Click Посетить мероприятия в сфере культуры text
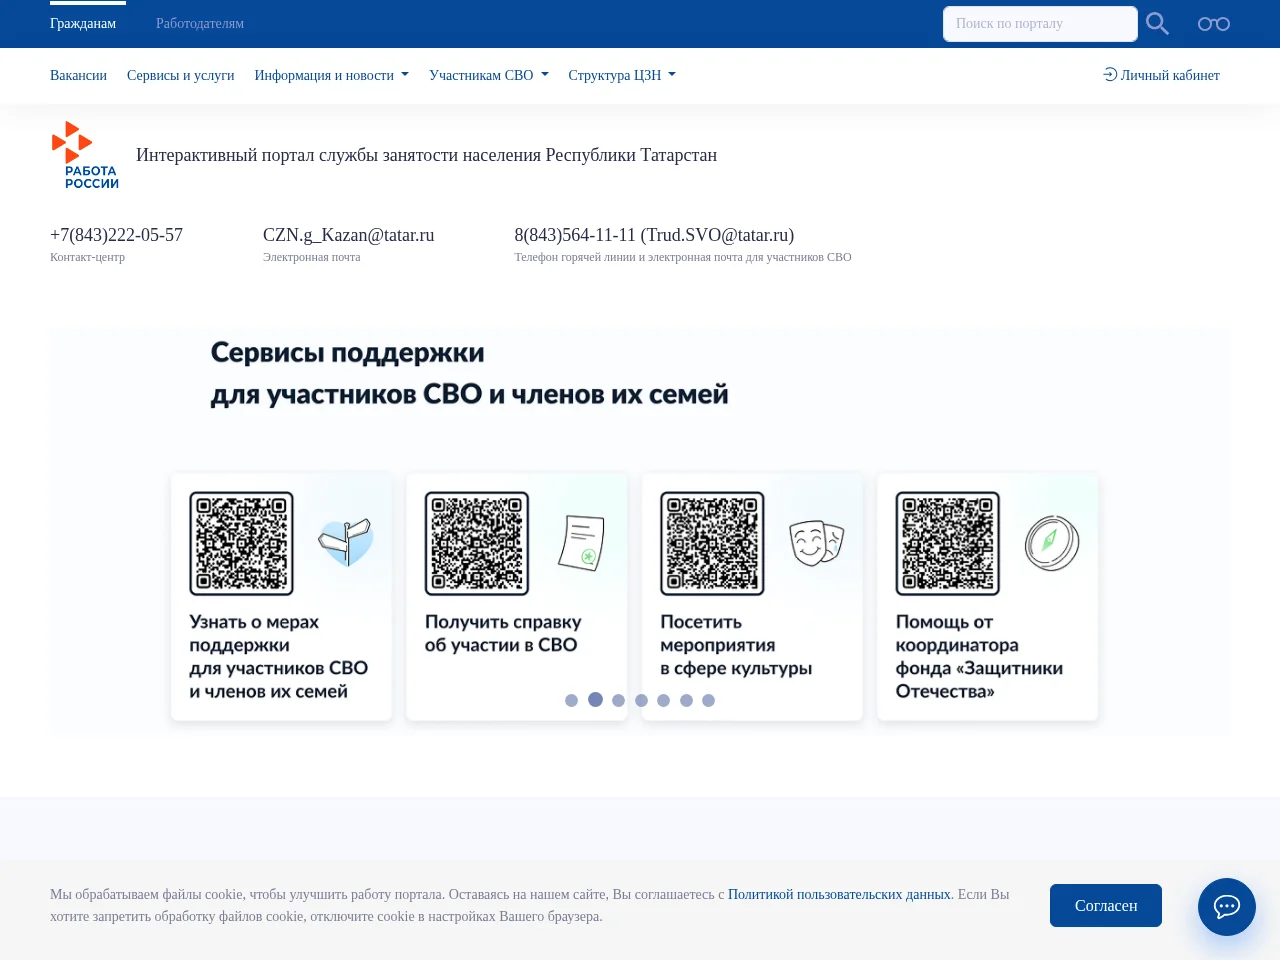1280x960 pixels. [736, 645]
